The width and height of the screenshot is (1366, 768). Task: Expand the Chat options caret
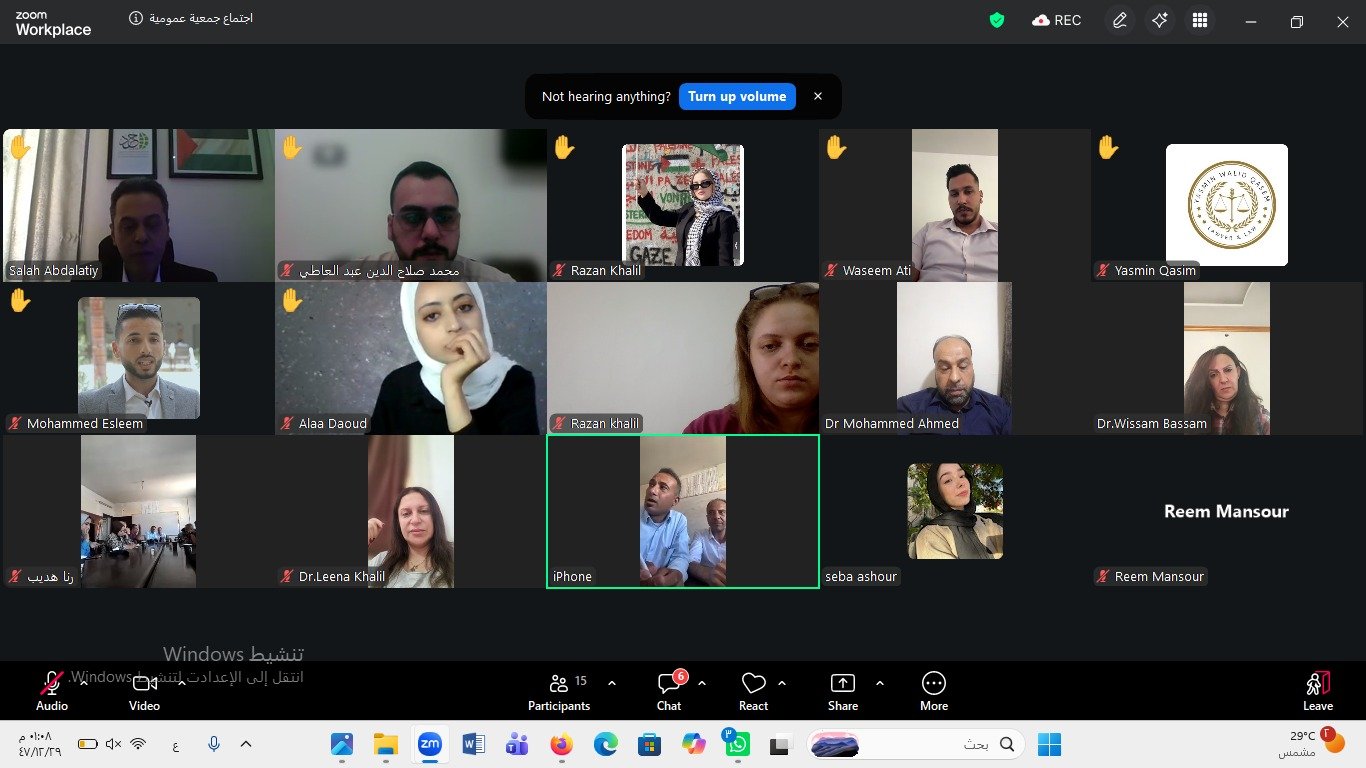point(702,683)
